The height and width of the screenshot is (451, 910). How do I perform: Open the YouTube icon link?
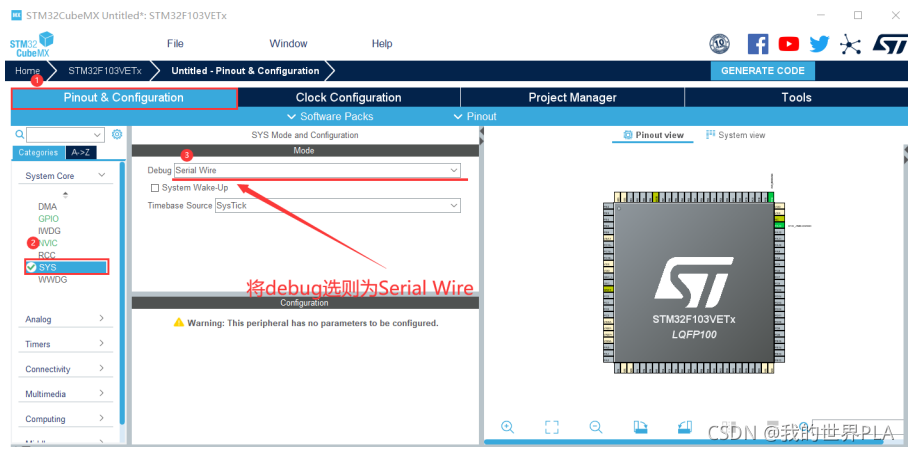click(x=789, y=44)
